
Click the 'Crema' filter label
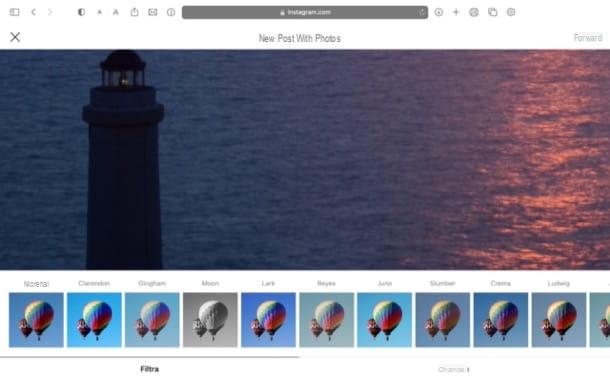click(x=501, y=283)
